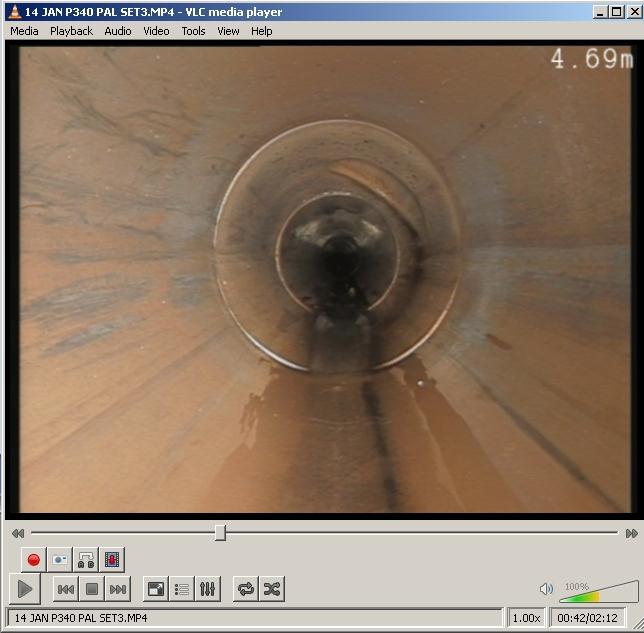Open the Audio menu
Viewport: 644px width, 633px height.
tap(118, 31)
